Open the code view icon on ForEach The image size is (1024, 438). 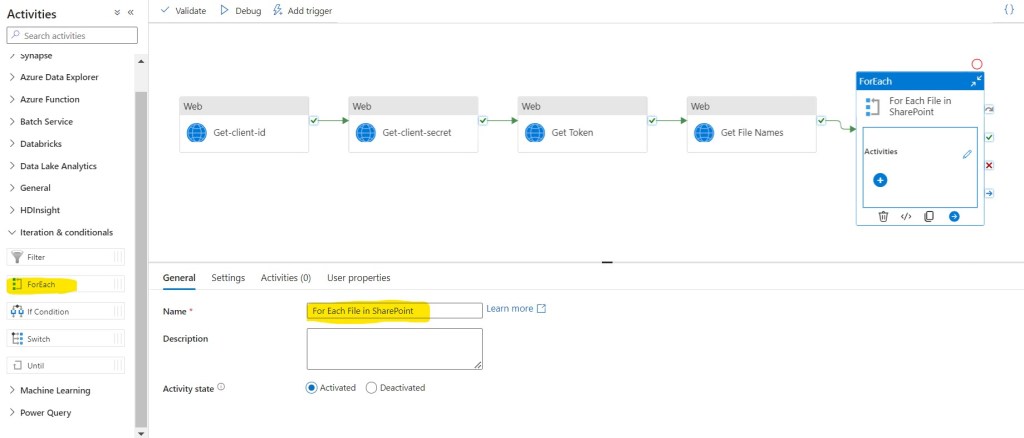(x=906, y=216)
